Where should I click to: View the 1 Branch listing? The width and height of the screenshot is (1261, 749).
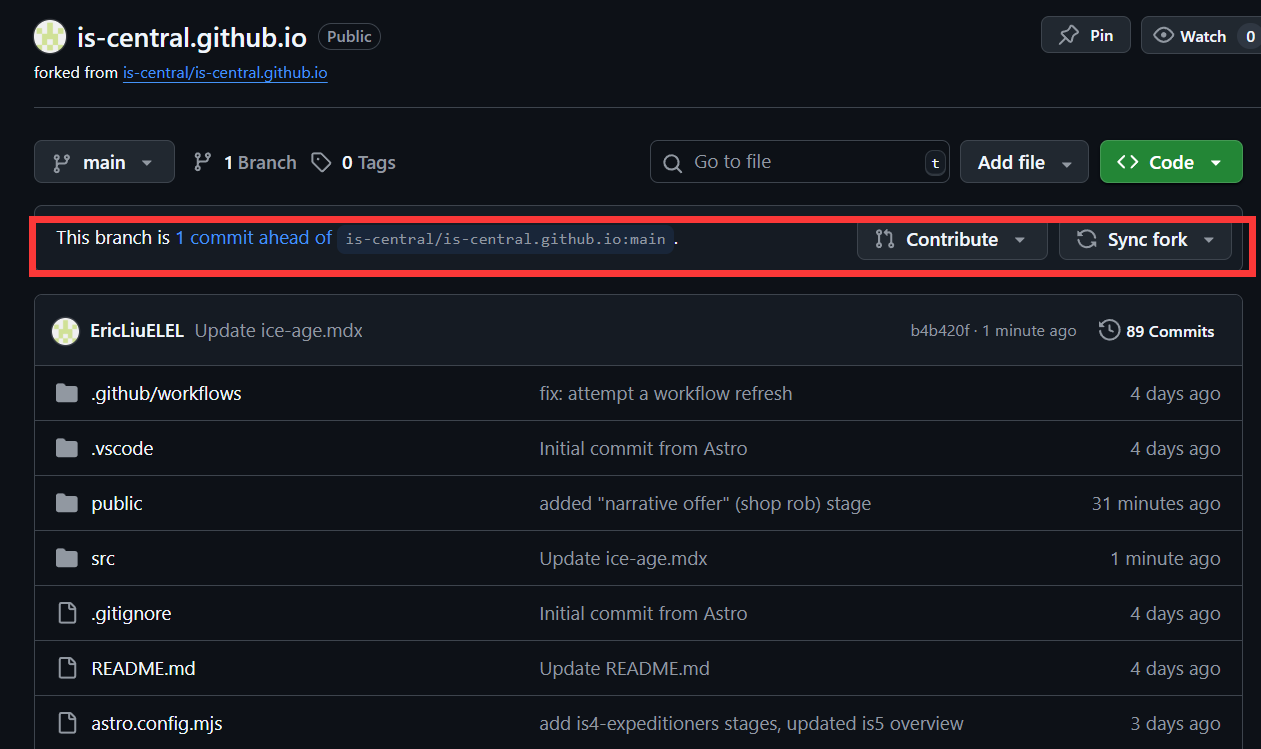point(245,162)
